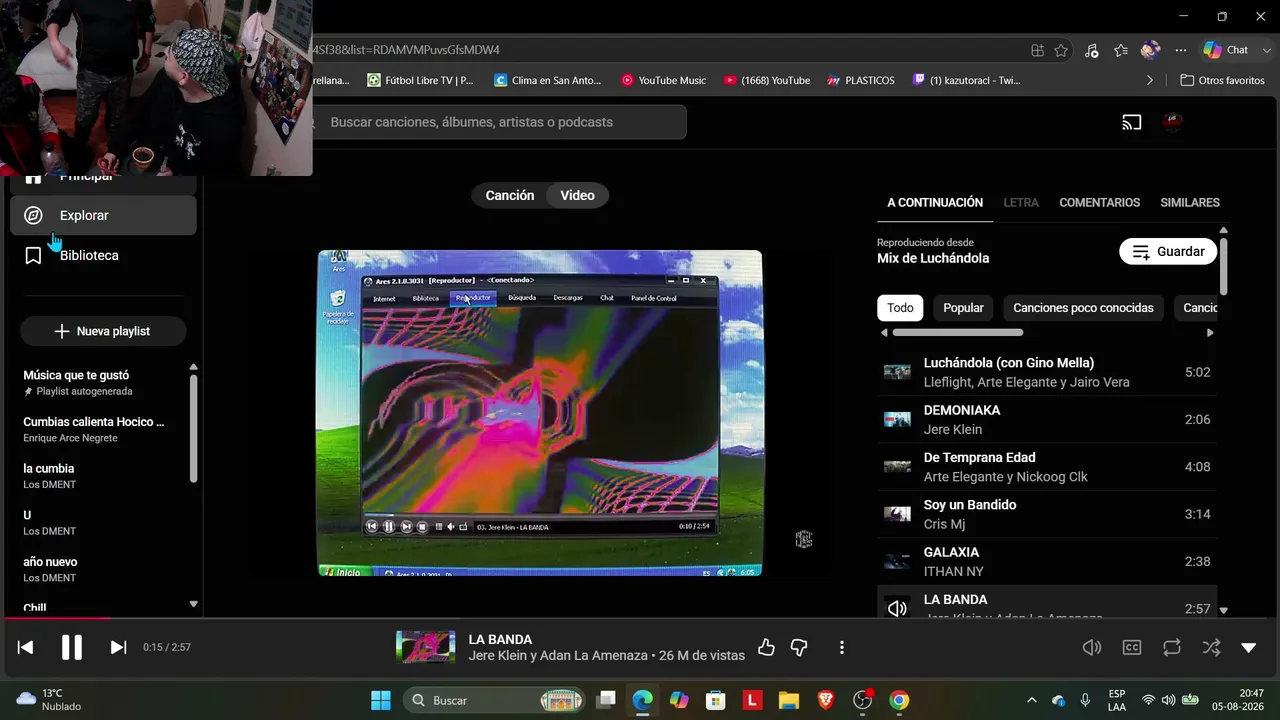The width and height of the screenshot is (1280, 720).
Task: Open Copilot Chat in the browser
Action: (x=1227, y=50)
